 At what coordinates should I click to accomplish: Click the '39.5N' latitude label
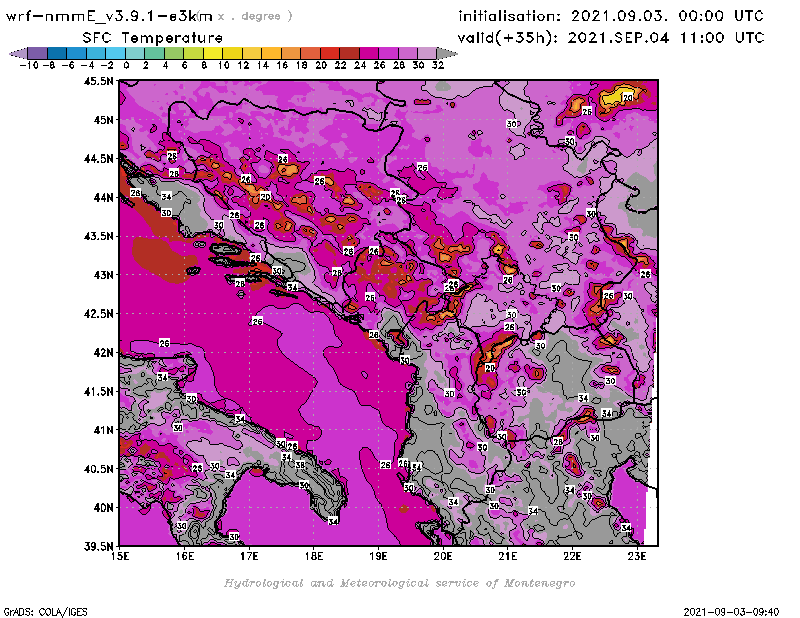pos(98,547)
